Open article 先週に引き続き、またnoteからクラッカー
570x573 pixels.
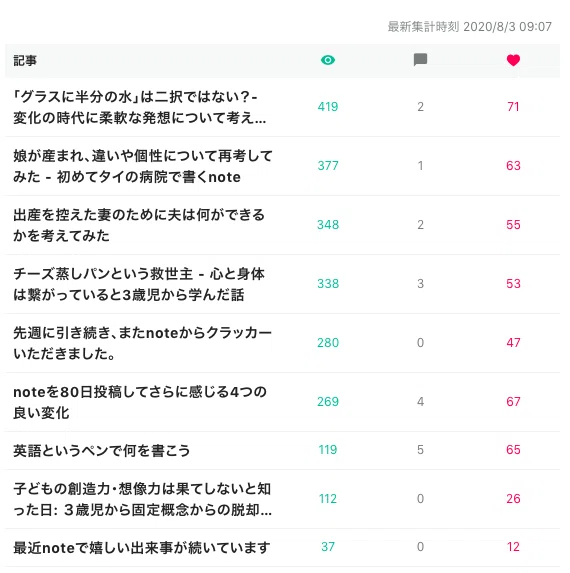coord(142,343)
